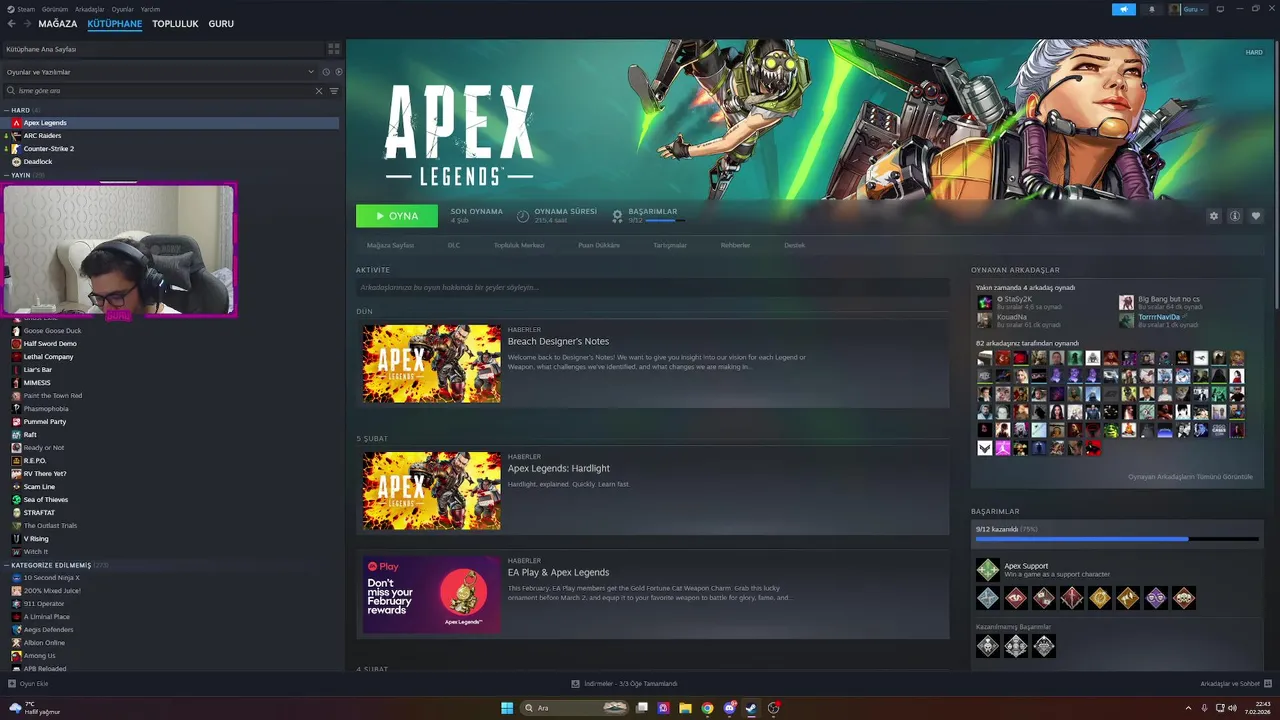The width and height of the screenshot is (1280, 720).
Task: Open Oyunlar ve Yazılımlar dropdown
Action: point(160,72)
